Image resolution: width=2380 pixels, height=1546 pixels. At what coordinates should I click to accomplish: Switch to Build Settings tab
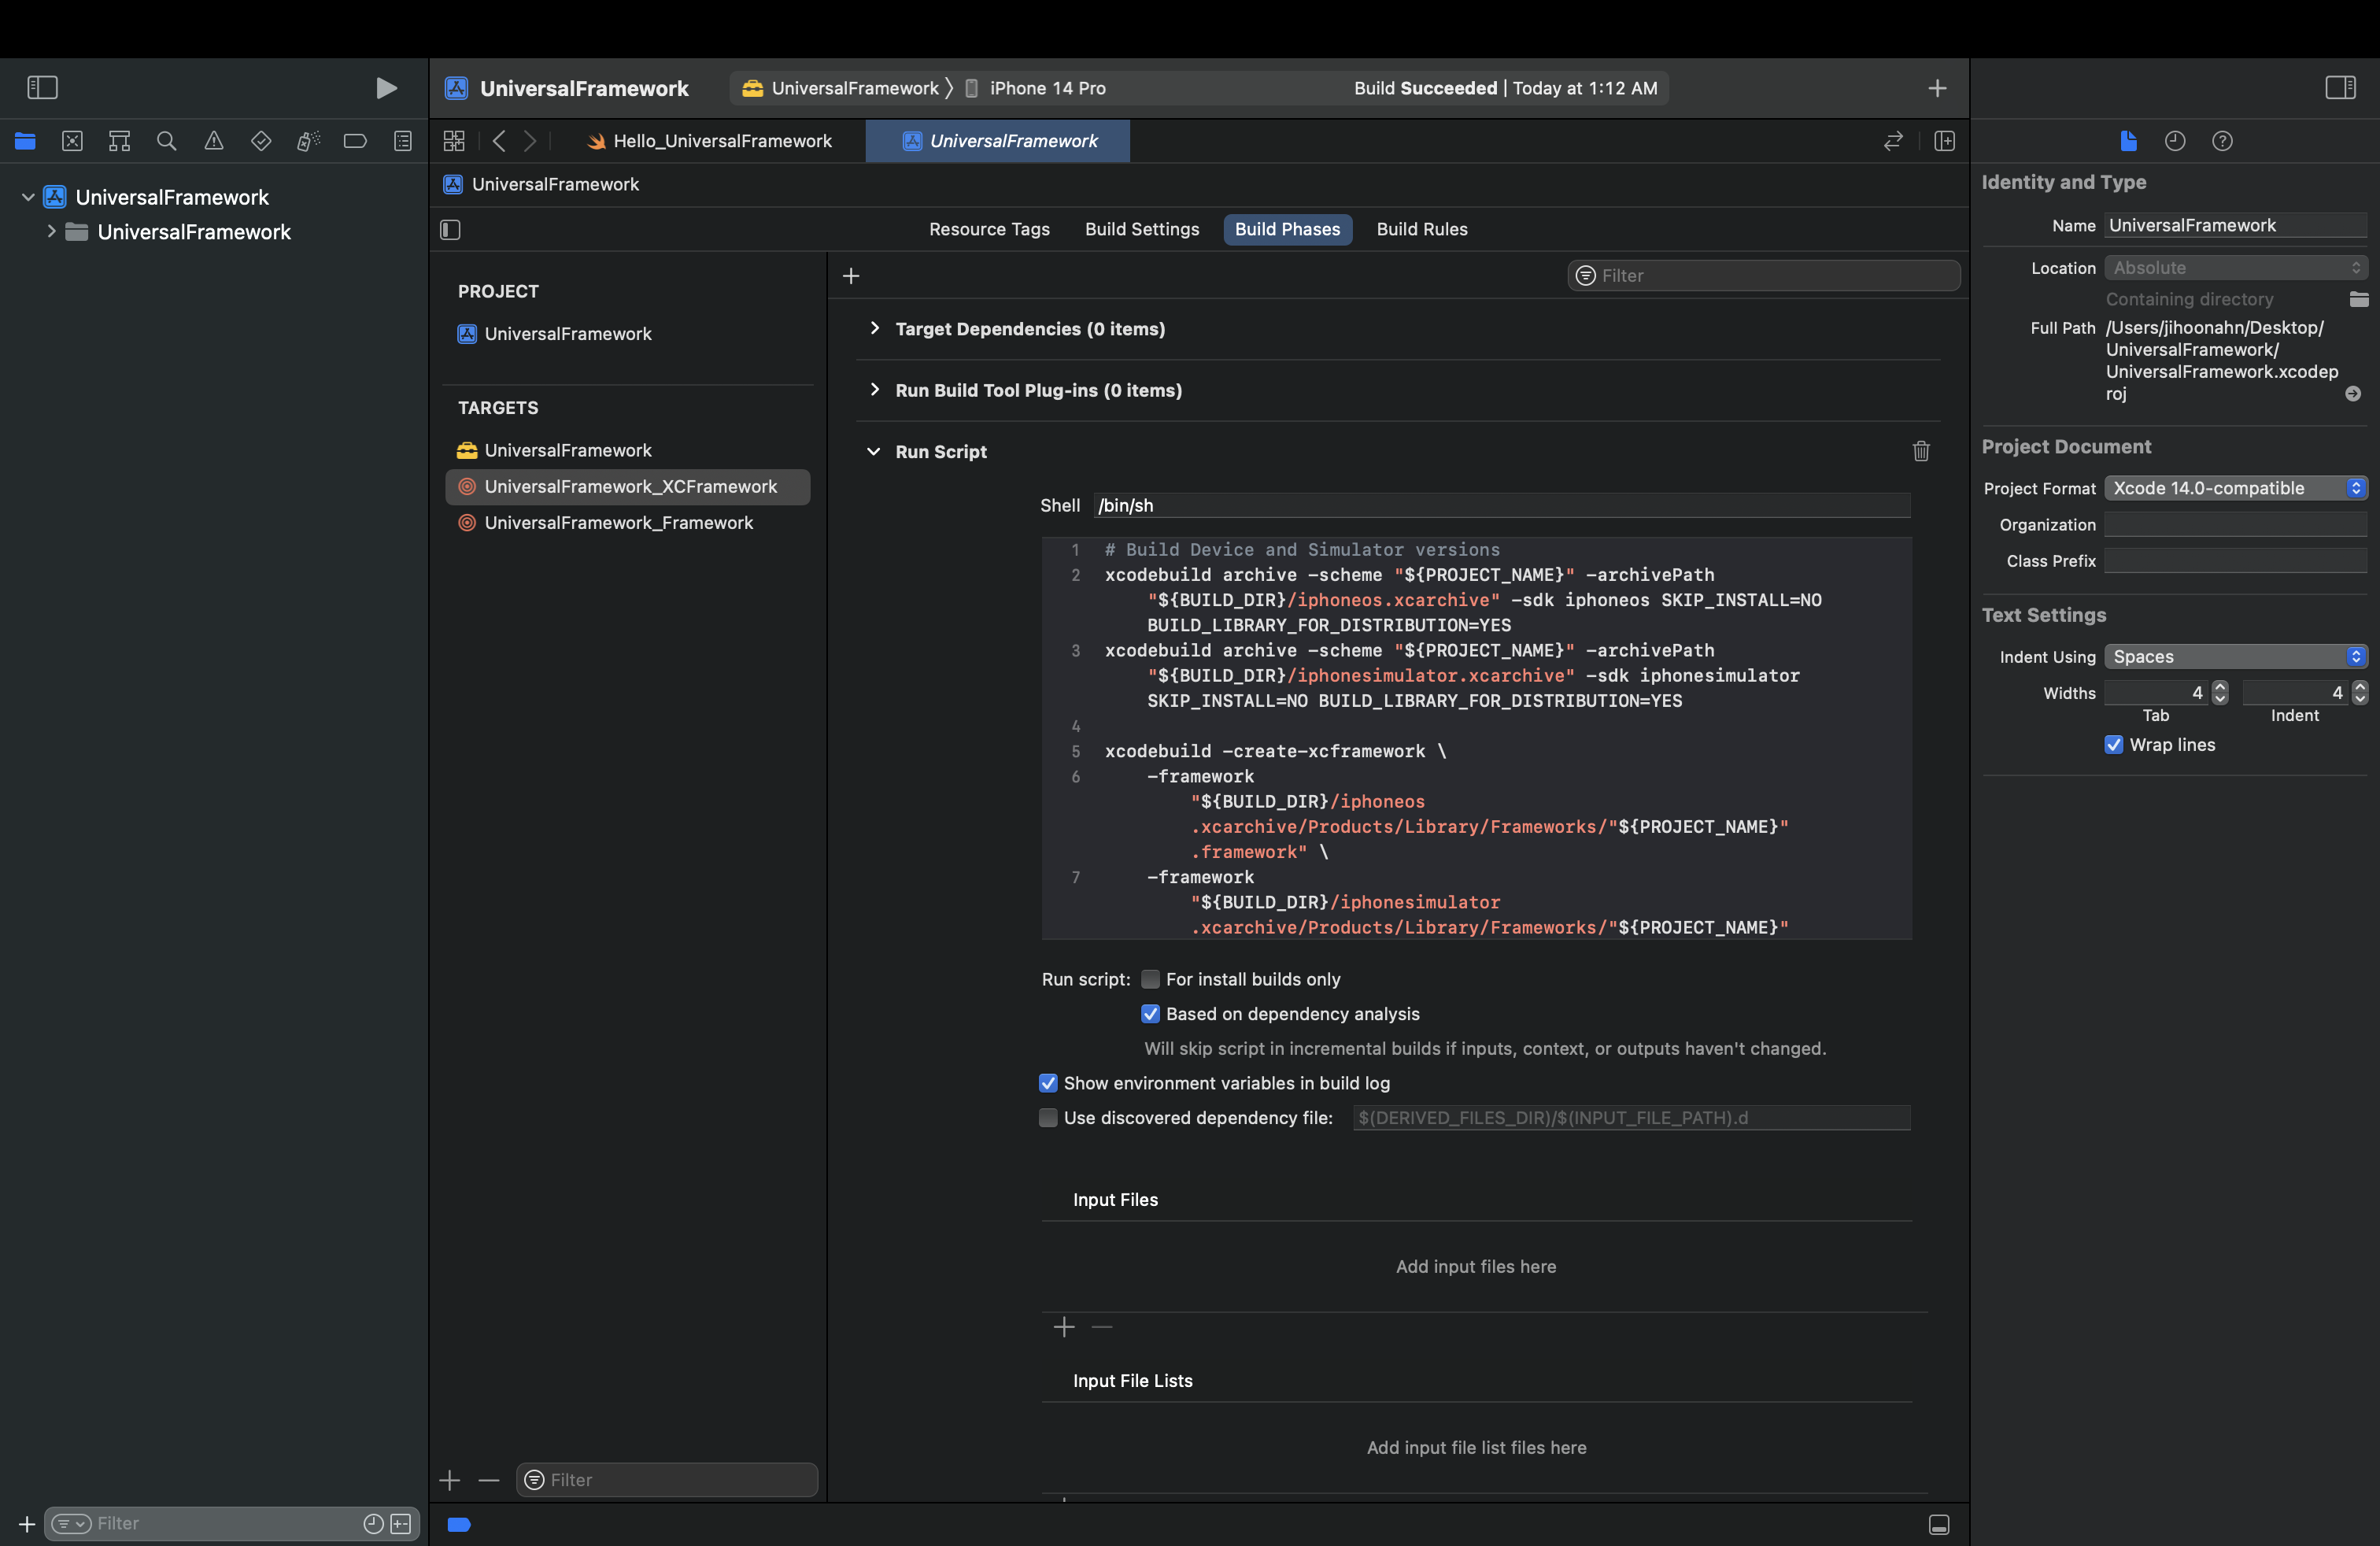click(1142, 229)
